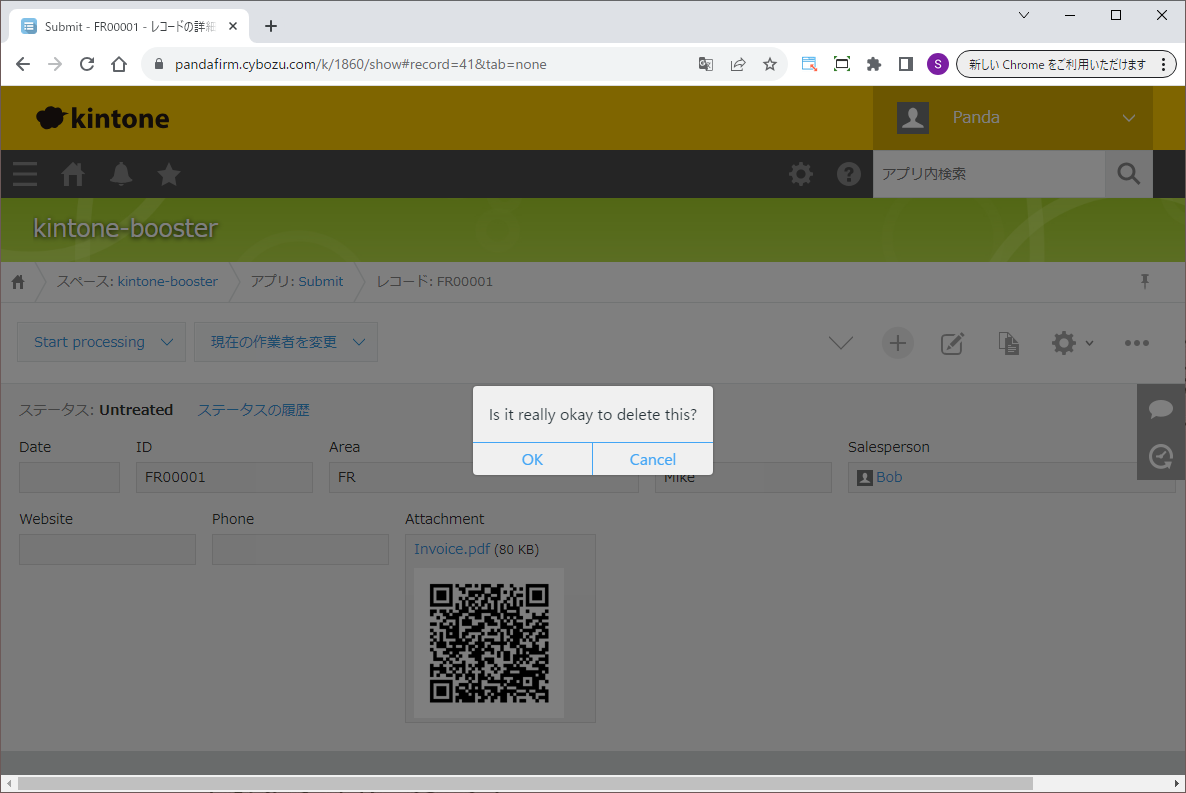Click the app search magnifier button
Image resolution: width=1186 pixels, height=793 pixels.
click(1128, 174)
